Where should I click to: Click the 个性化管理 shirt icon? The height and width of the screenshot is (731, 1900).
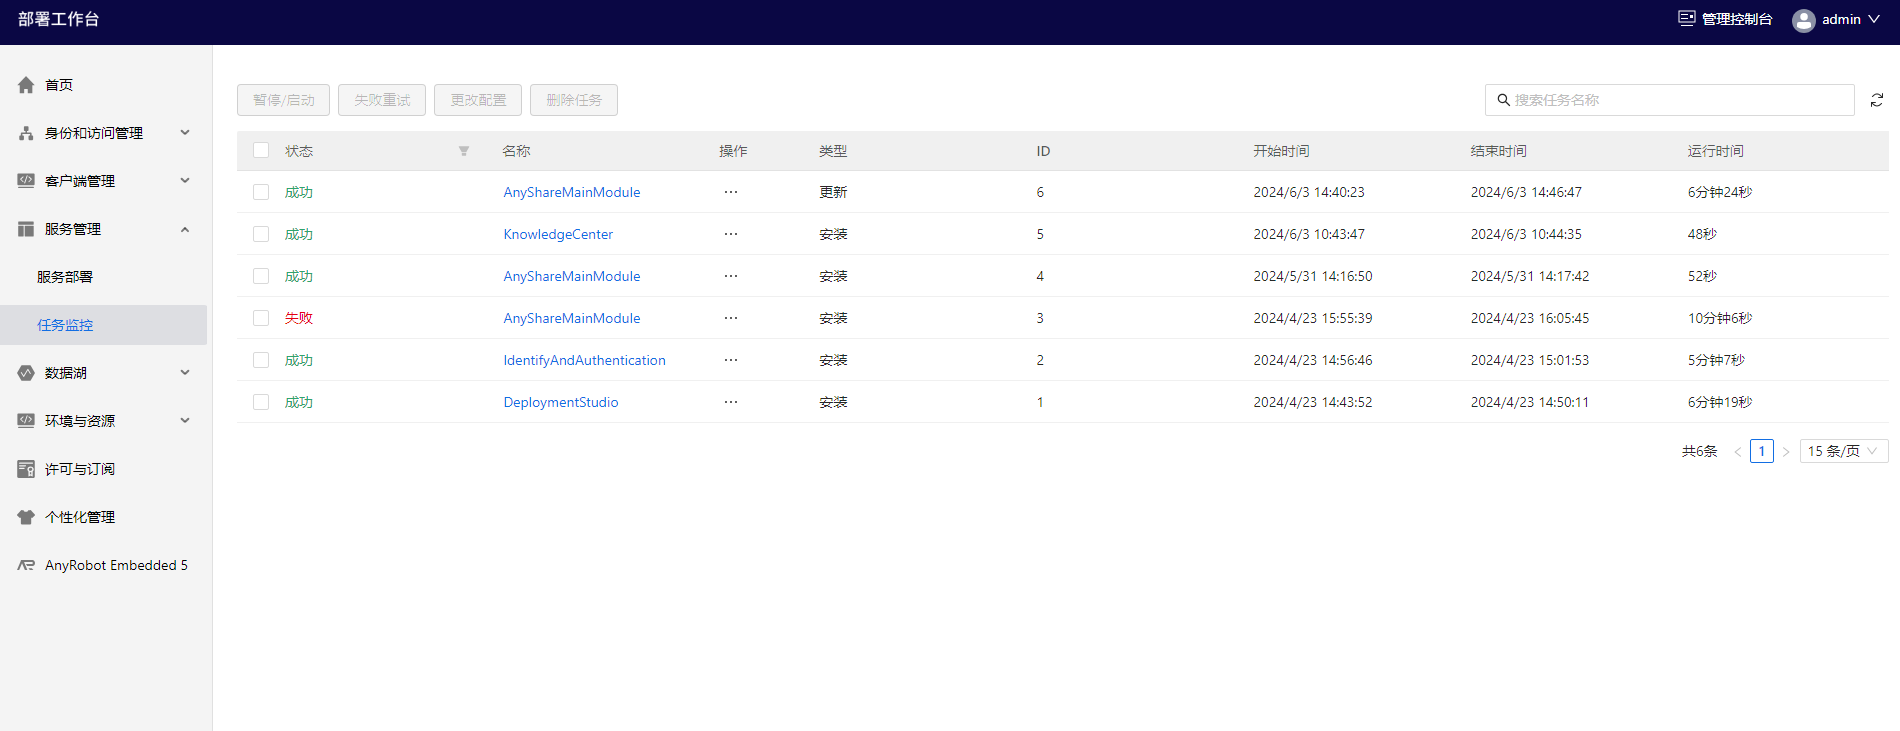click(x=26, y=517)
